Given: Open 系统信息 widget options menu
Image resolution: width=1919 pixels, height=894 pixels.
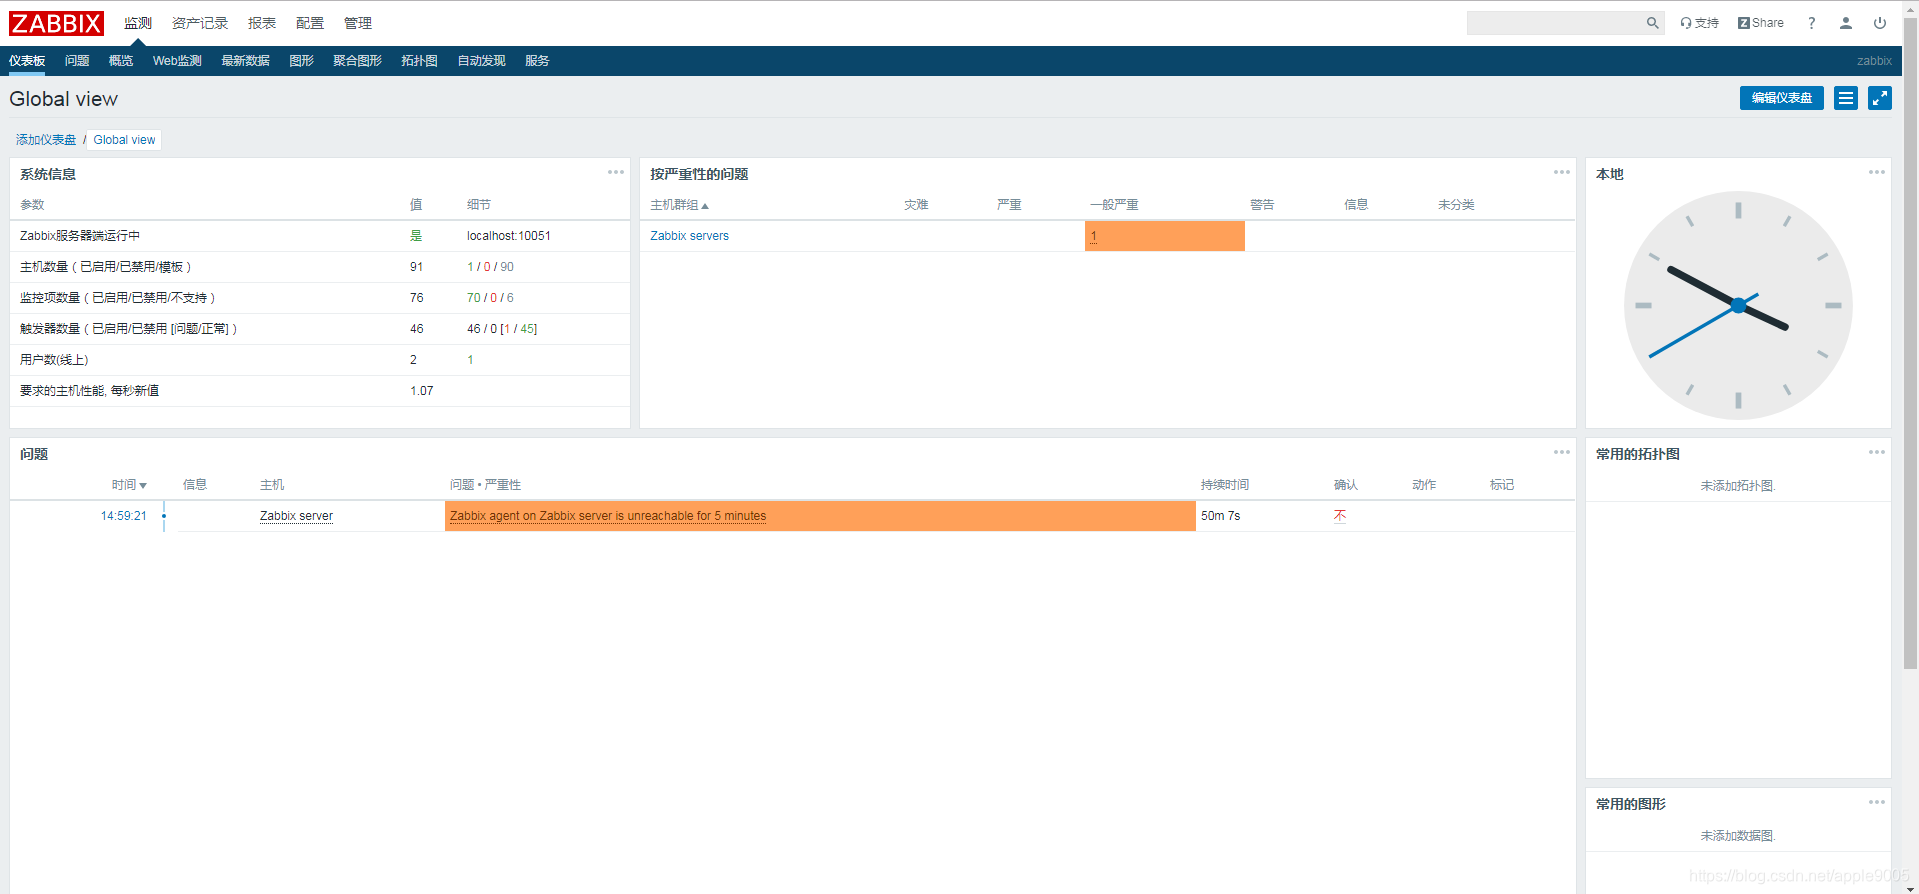Looking at the screenshot, I should (x=616, y=172).
